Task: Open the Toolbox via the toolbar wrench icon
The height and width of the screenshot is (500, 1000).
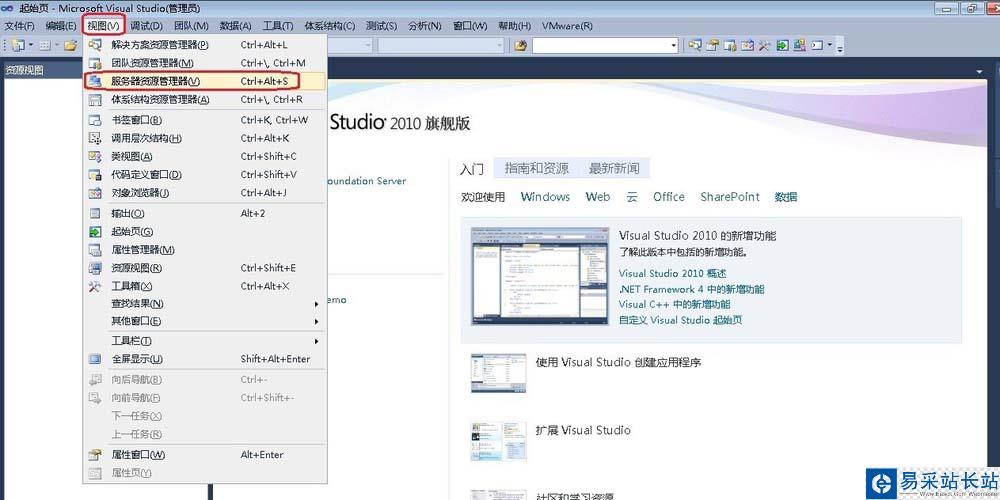Action: pos(764,45)
